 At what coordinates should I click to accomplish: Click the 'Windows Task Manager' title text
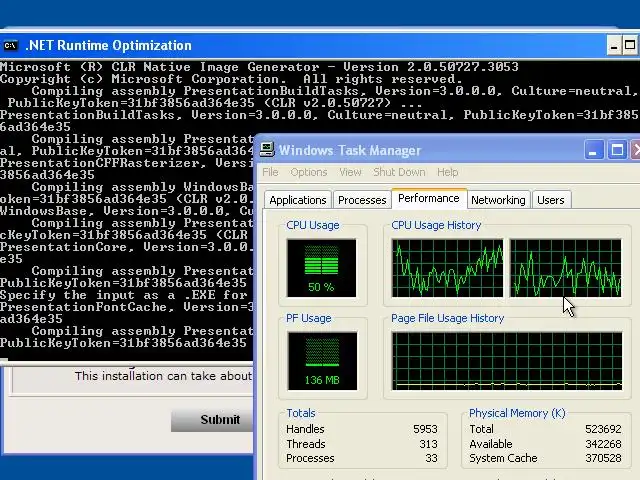[x=350, y=150]
